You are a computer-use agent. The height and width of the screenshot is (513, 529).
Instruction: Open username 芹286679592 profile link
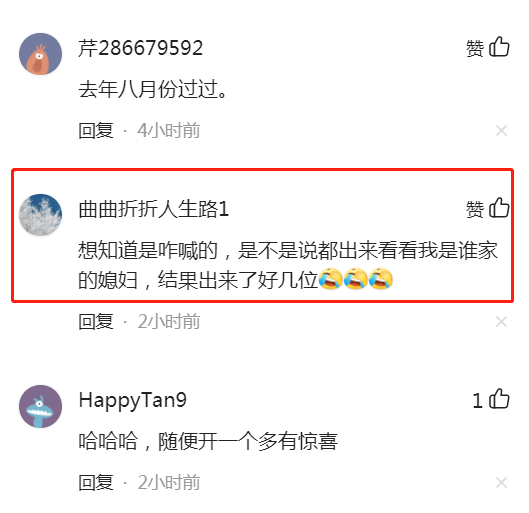pos(141,48)
